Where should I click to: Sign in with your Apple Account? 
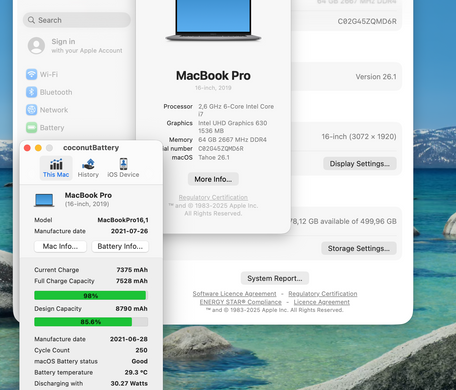(75, 46)
